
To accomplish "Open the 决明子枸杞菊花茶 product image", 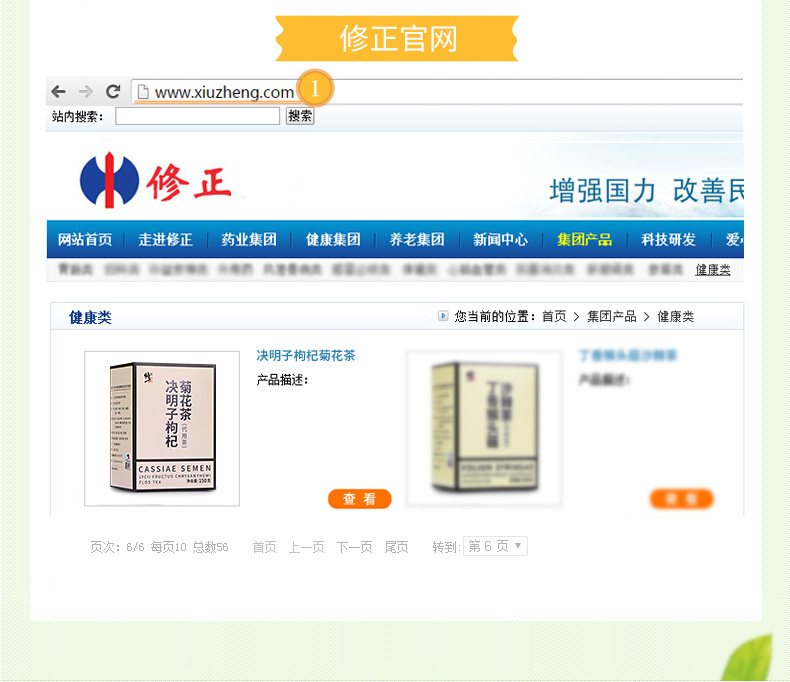I will coord(162,429).
